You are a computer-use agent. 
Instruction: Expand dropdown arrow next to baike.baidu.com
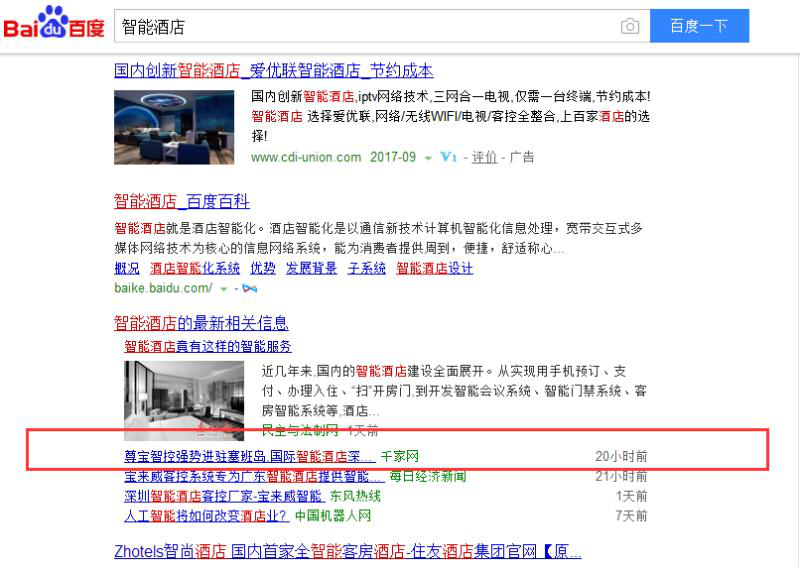pos(223,289)
